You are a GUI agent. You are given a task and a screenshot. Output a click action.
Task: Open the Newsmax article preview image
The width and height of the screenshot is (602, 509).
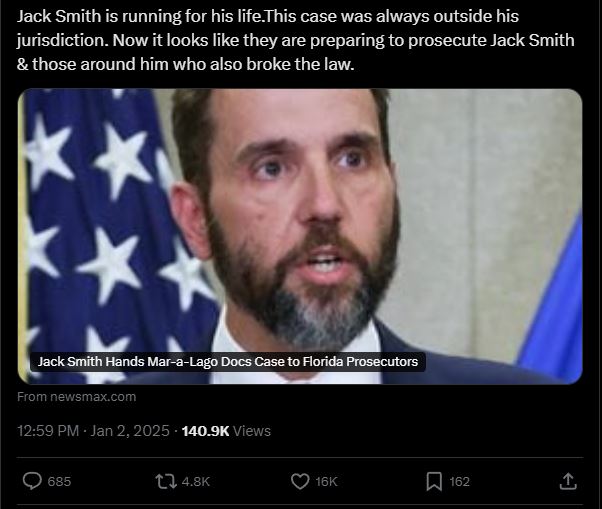300,236
